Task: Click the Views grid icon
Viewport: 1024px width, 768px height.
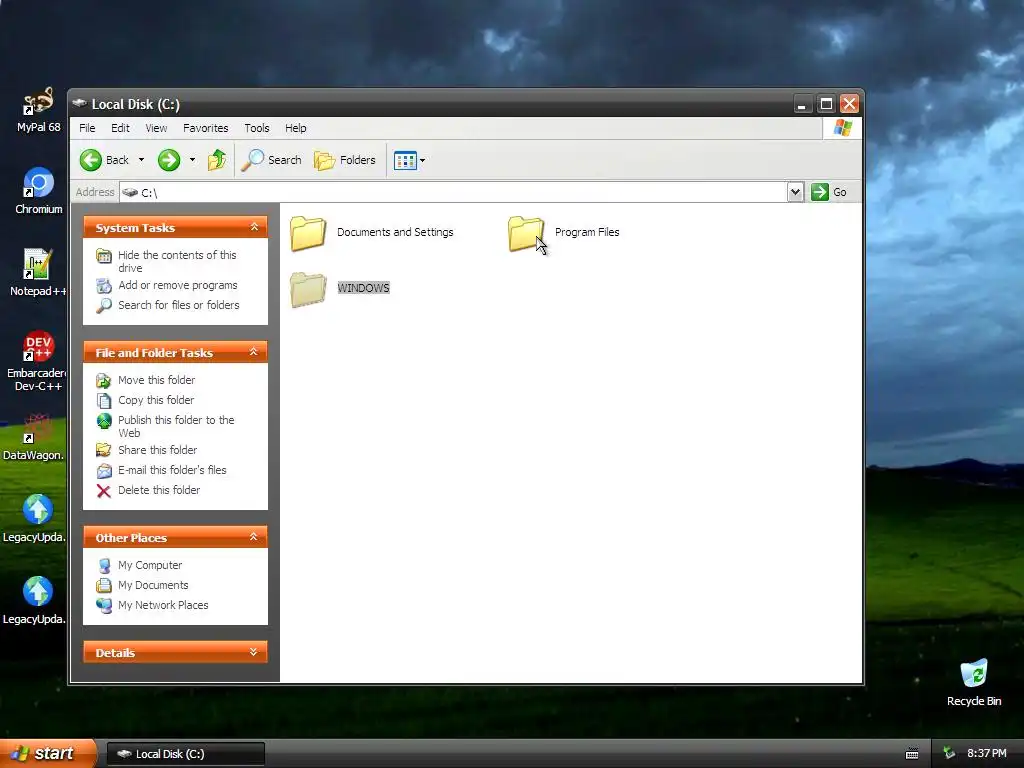Action: pyautogui.click(x=405, y=160)
